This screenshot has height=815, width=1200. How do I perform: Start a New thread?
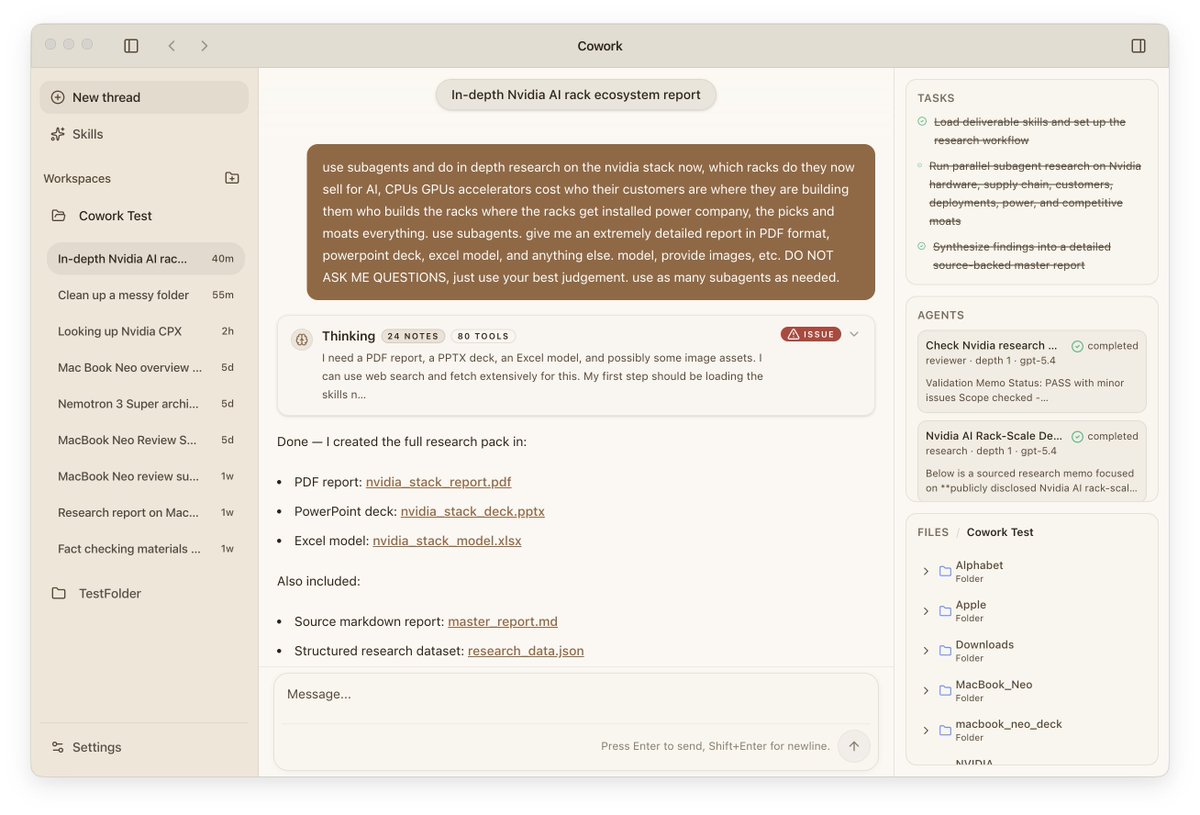point(144,97)
